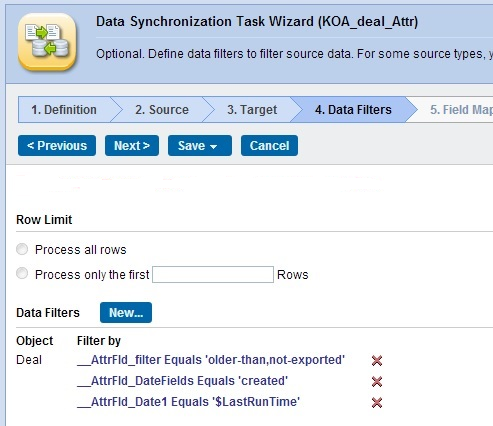Select the Data Filters step
493x426 pixels.
[353, 110]
